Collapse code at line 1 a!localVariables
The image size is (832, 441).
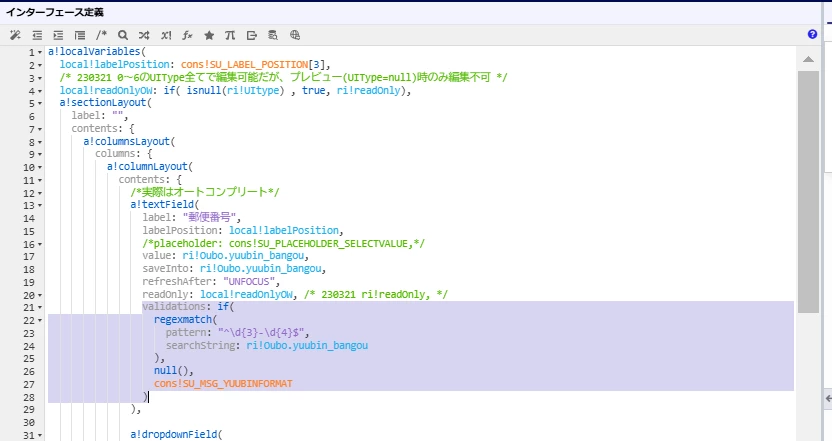[40, 53]
